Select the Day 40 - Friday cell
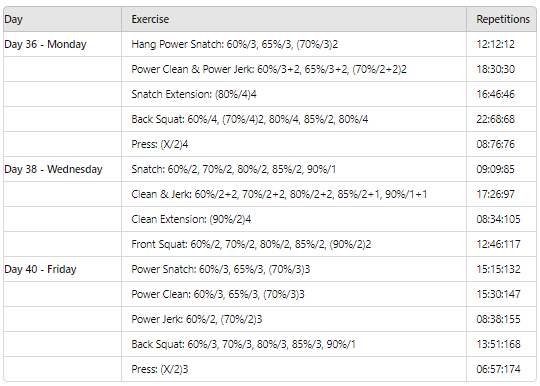540x386 pixels. click(62, 269)
